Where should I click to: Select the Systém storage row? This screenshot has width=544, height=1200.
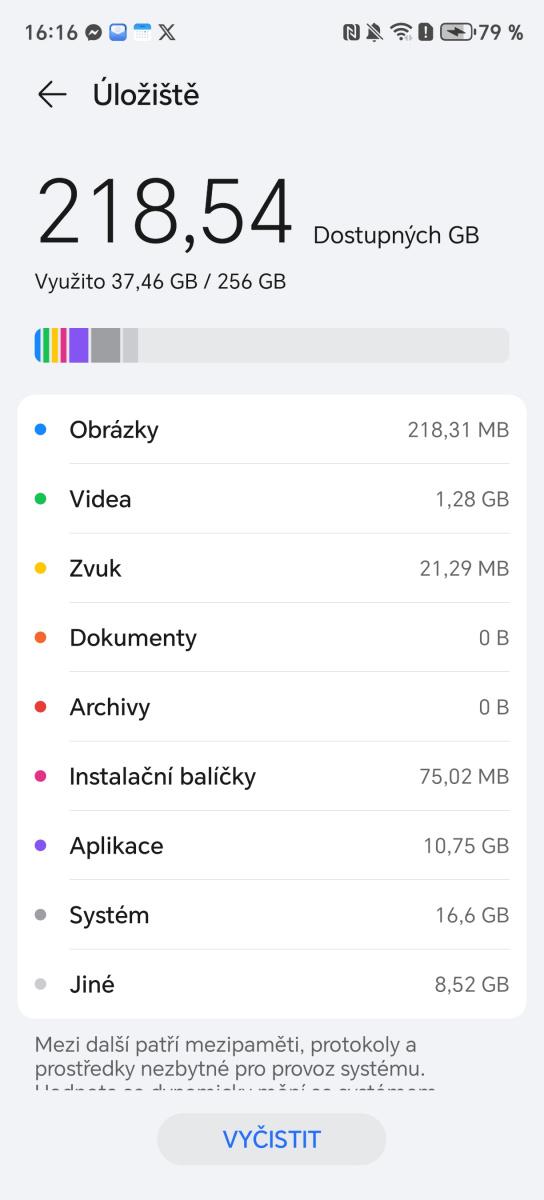pyautogui.click(x=272, y=915)
